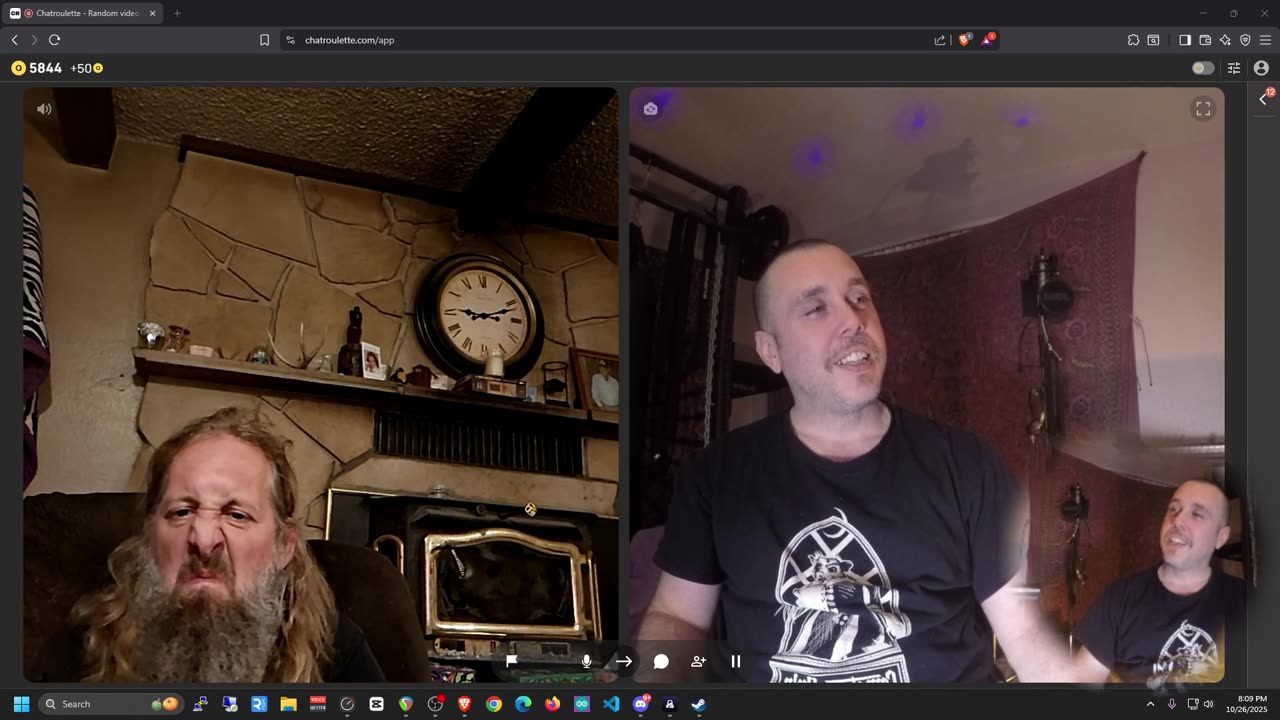The width and height of the screenshot is (1280, 720).
Task: Click the +50 coins bonus
Action: [x=87, y=68]
